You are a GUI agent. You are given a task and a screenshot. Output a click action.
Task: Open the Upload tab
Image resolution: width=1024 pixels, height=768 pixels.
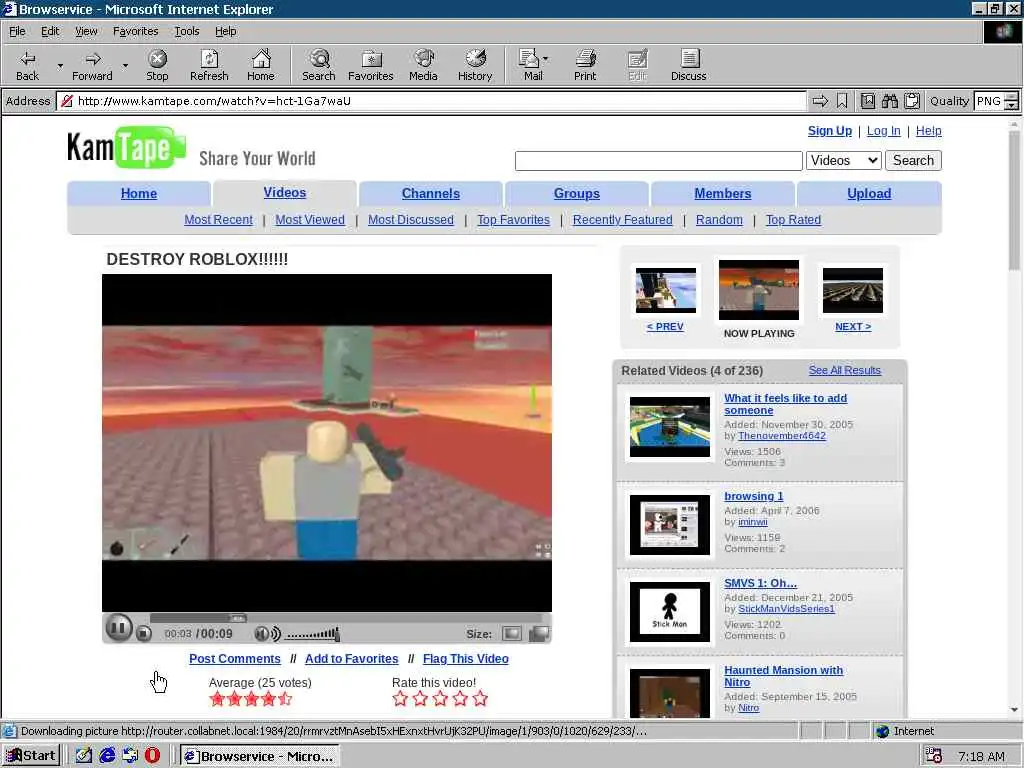click(x=869, y=193)
